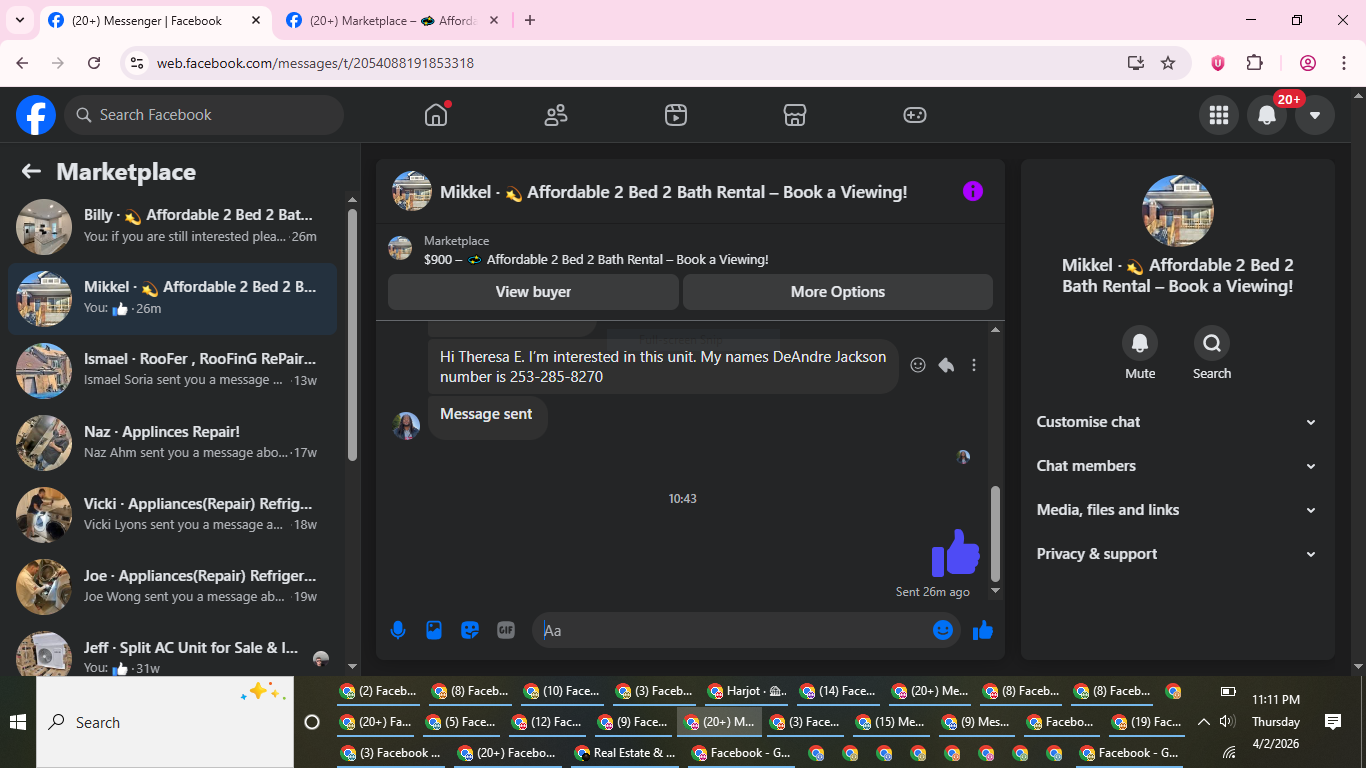This screenshot has height=768, width=1366.
Task: Open the tab search dropdown arrow
Action: pyautogui.click(x=19, y=20)
